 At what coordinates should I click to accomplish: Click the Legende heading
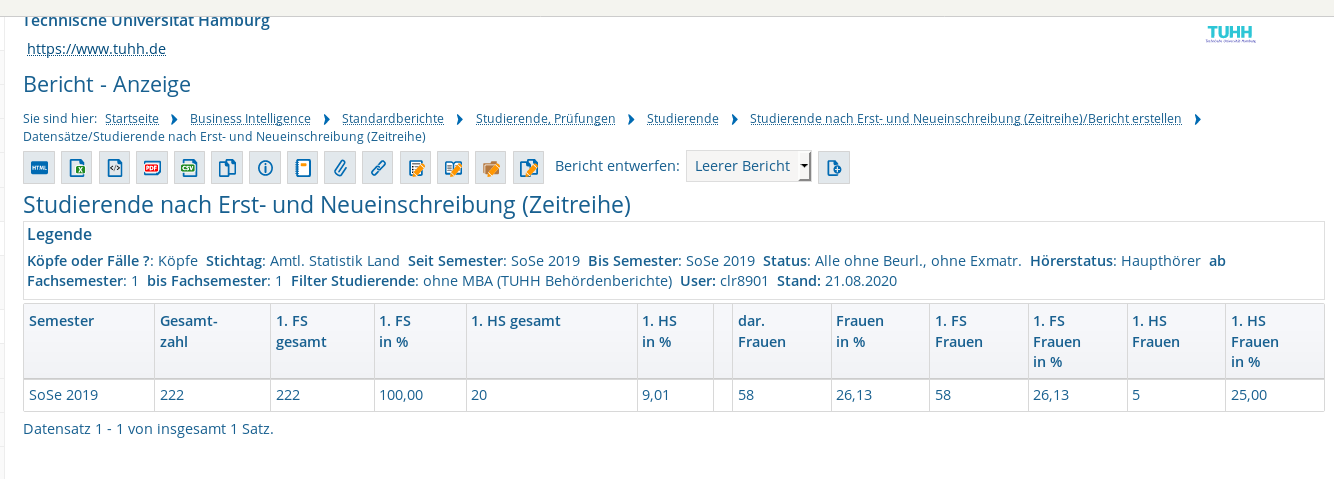(x=60, y=235)
